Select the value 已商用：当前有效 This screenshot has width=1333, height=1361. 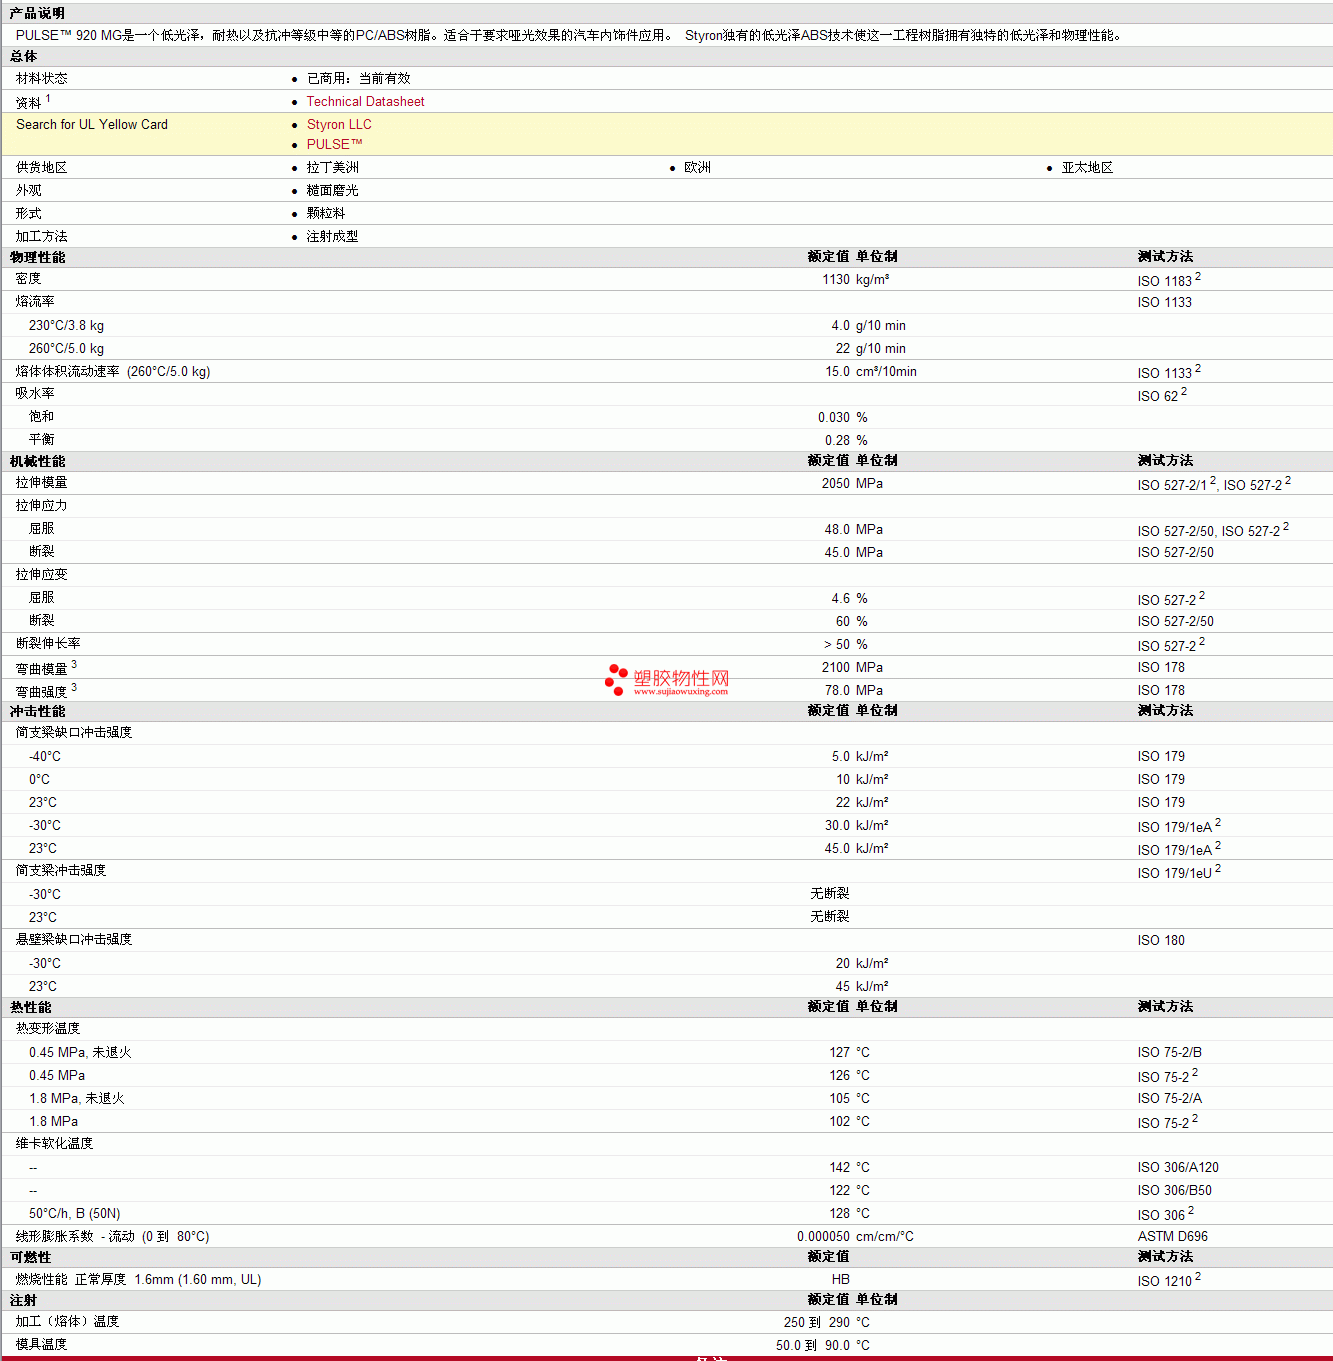pyautogui.click(x=358, y=78)
